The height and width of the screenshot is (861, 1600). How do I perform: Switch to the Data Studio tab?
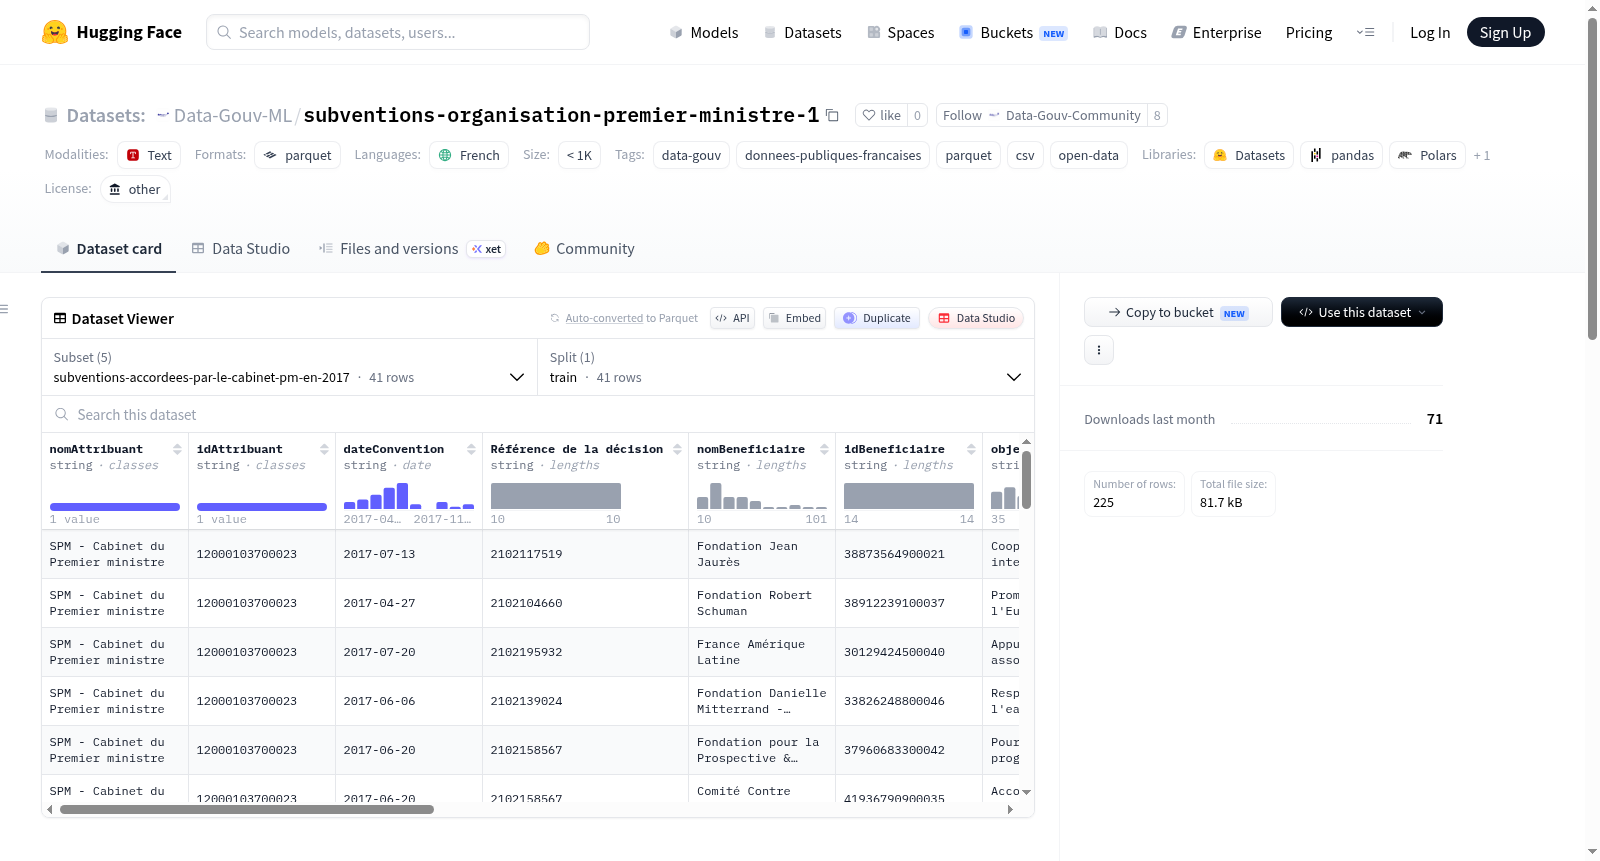[x=241, y=249]
